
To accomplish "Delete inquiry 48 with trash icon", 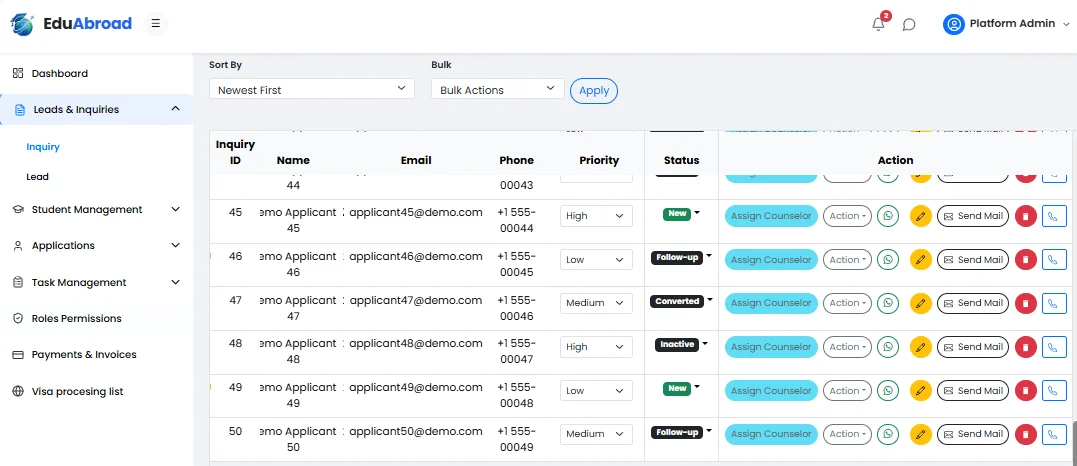I will (x=1025, y=347).
